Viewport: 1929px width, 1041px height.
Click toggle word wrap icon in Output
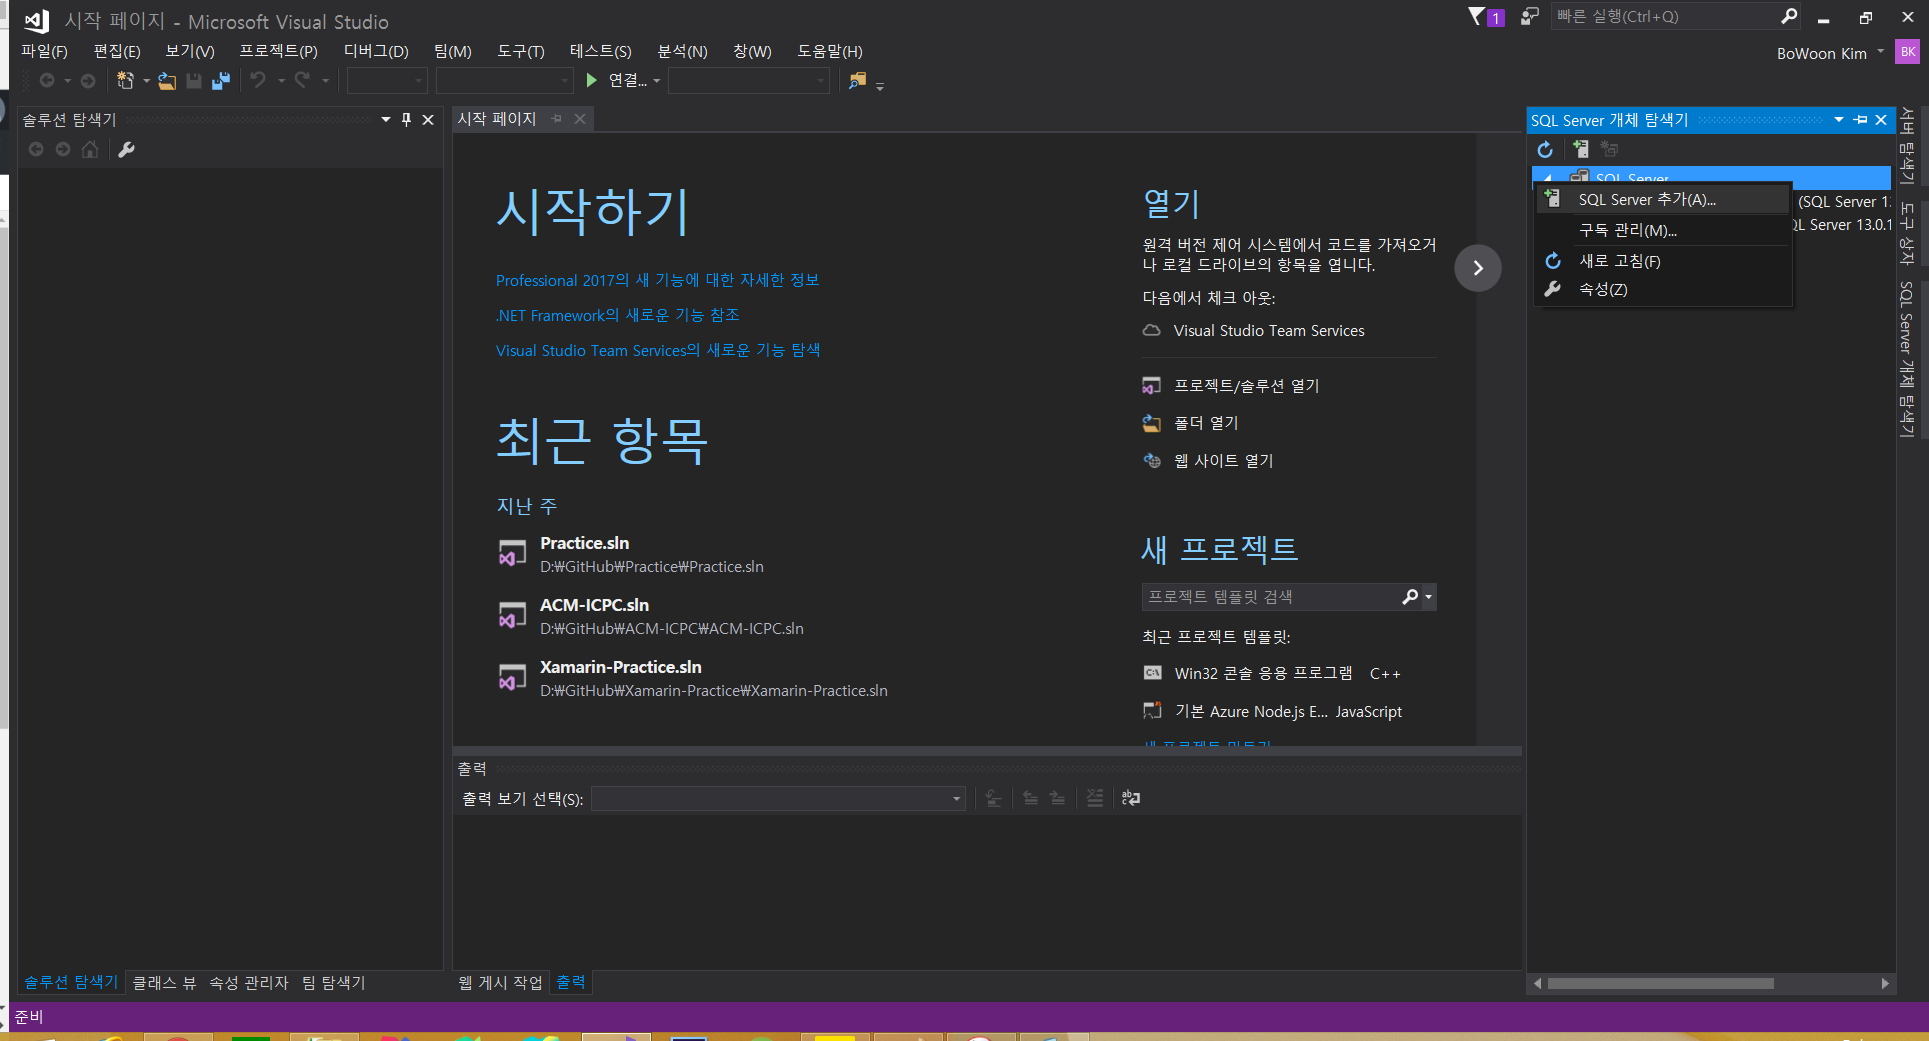(1131, 798)
